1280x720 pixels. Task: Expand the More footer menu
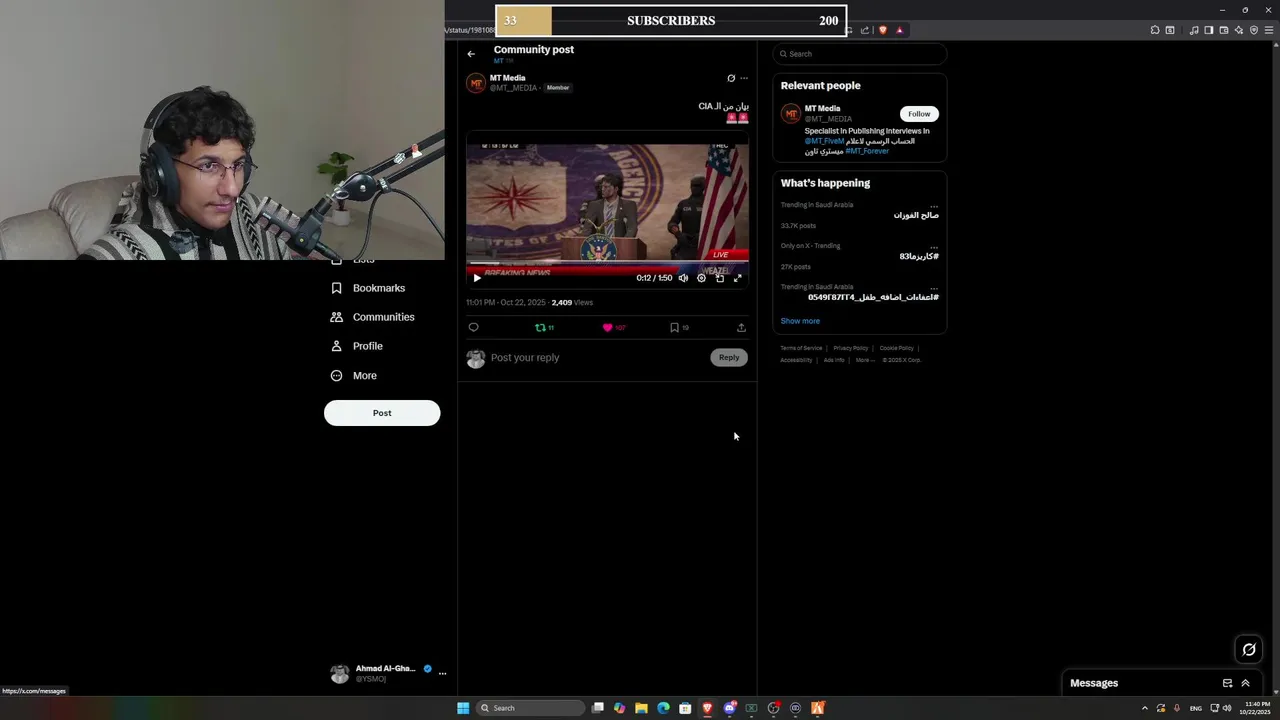(865, 360)
